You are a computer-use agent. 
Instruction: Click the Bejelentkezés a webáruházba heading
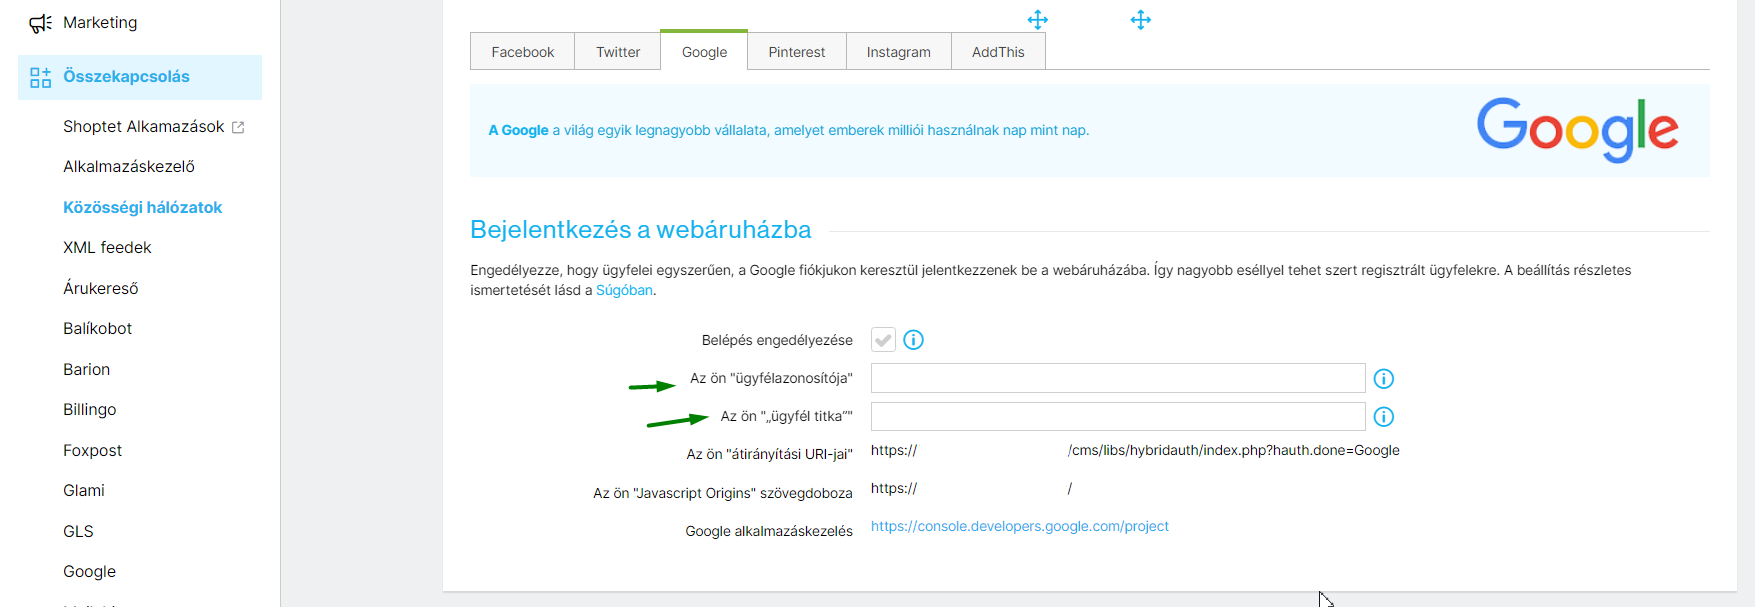click(x=641, y=230)
